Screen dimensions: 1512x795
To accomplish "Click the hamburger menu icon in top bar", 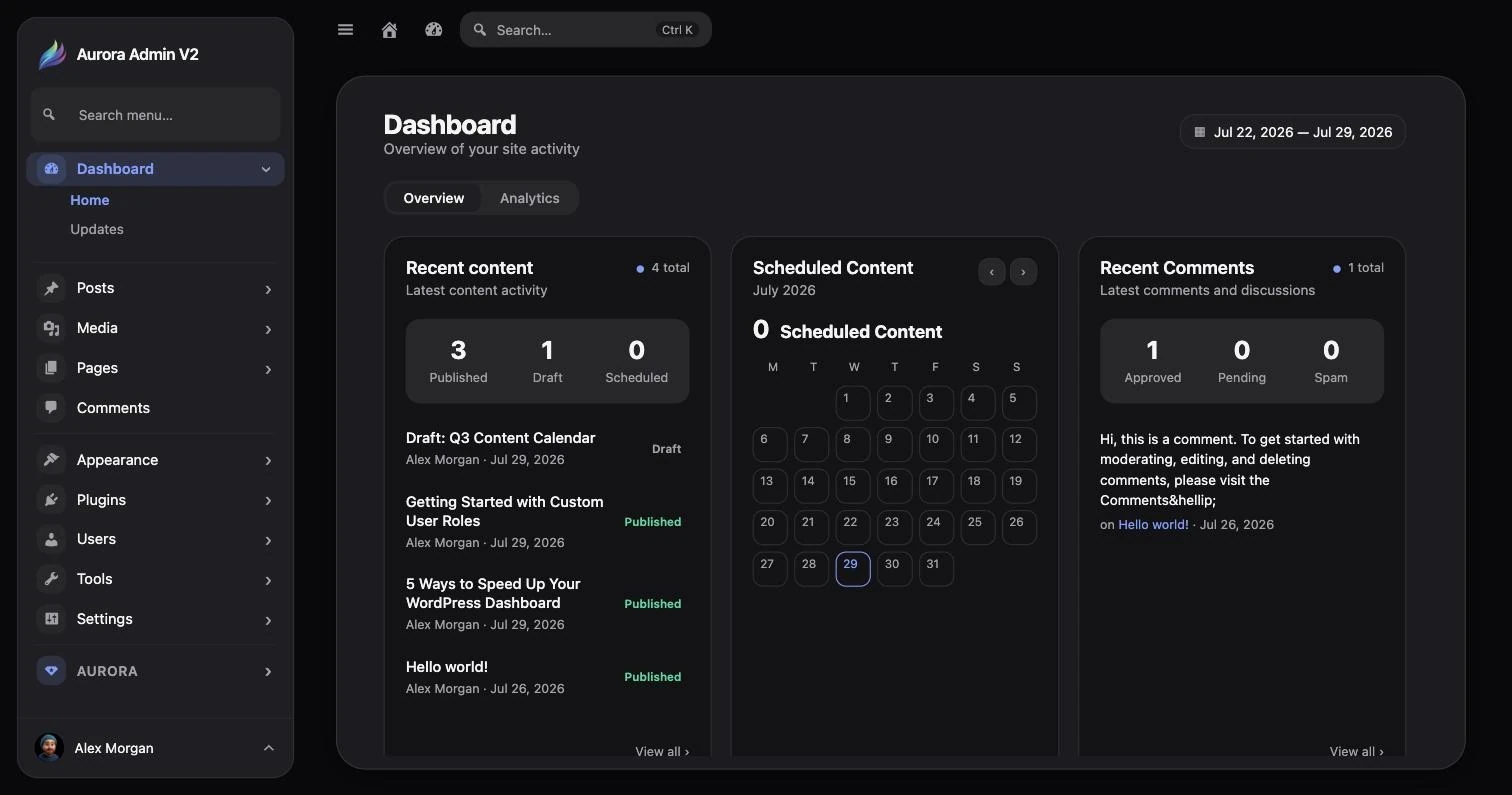I will [346, 30].
